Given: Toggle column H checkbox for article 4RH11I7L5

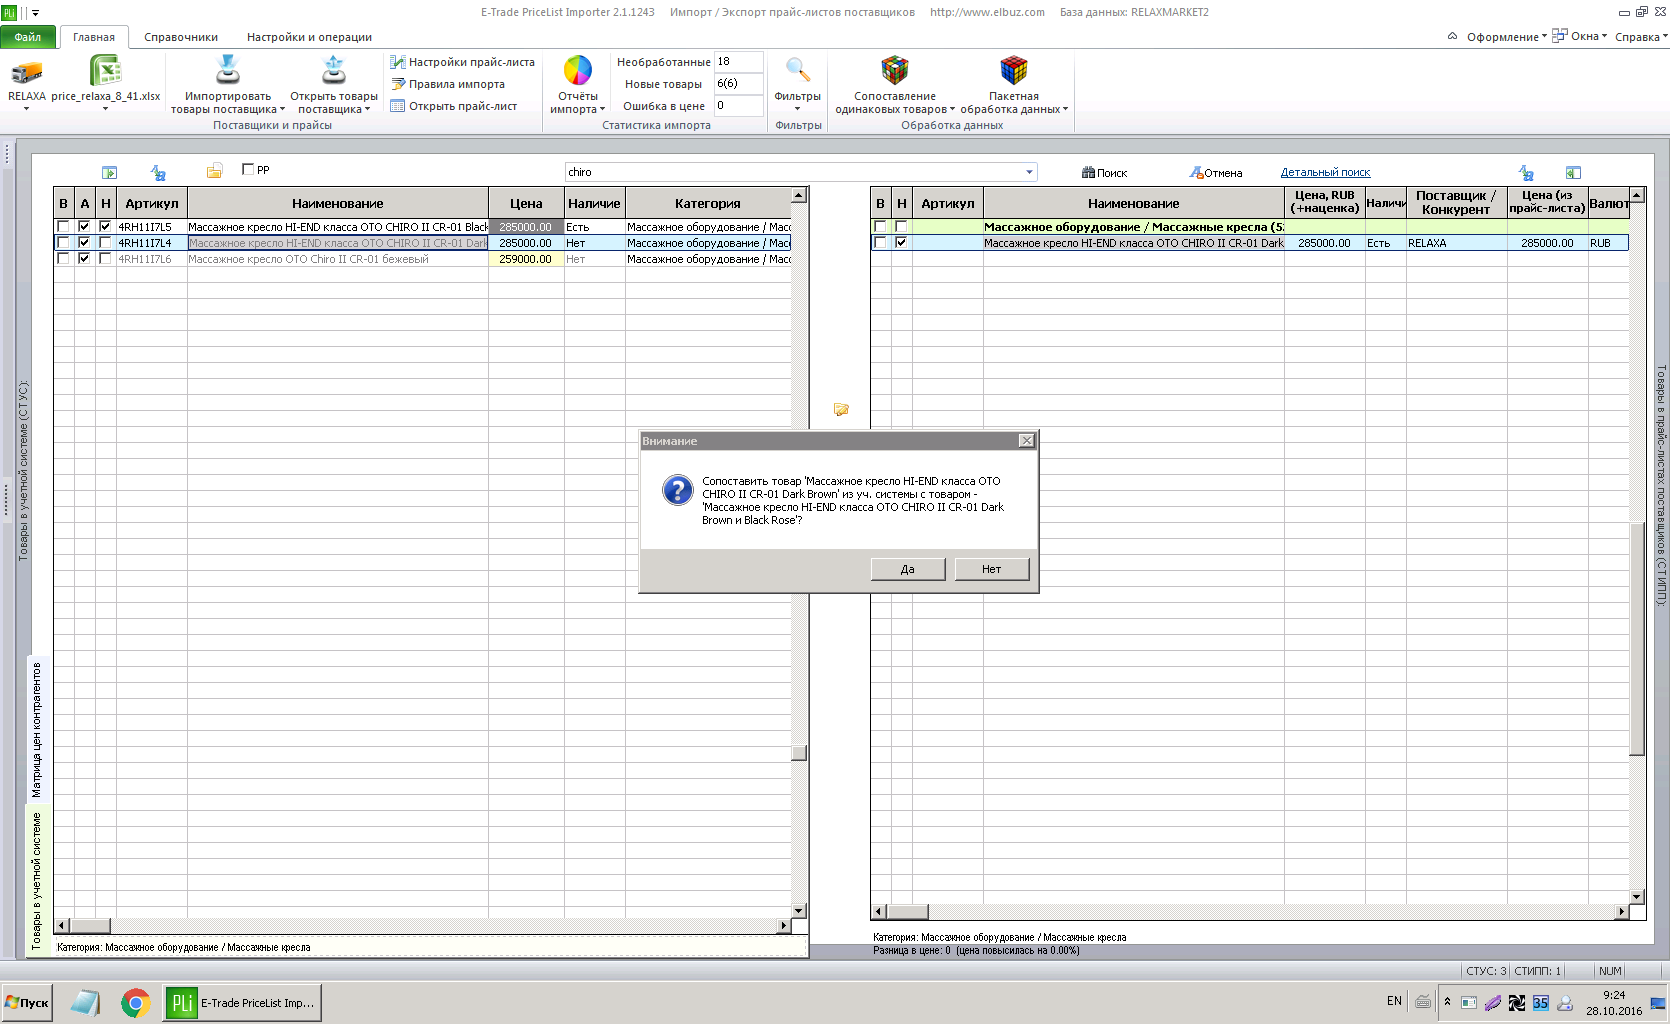Looking at the screenshot, I should [105, 227].
